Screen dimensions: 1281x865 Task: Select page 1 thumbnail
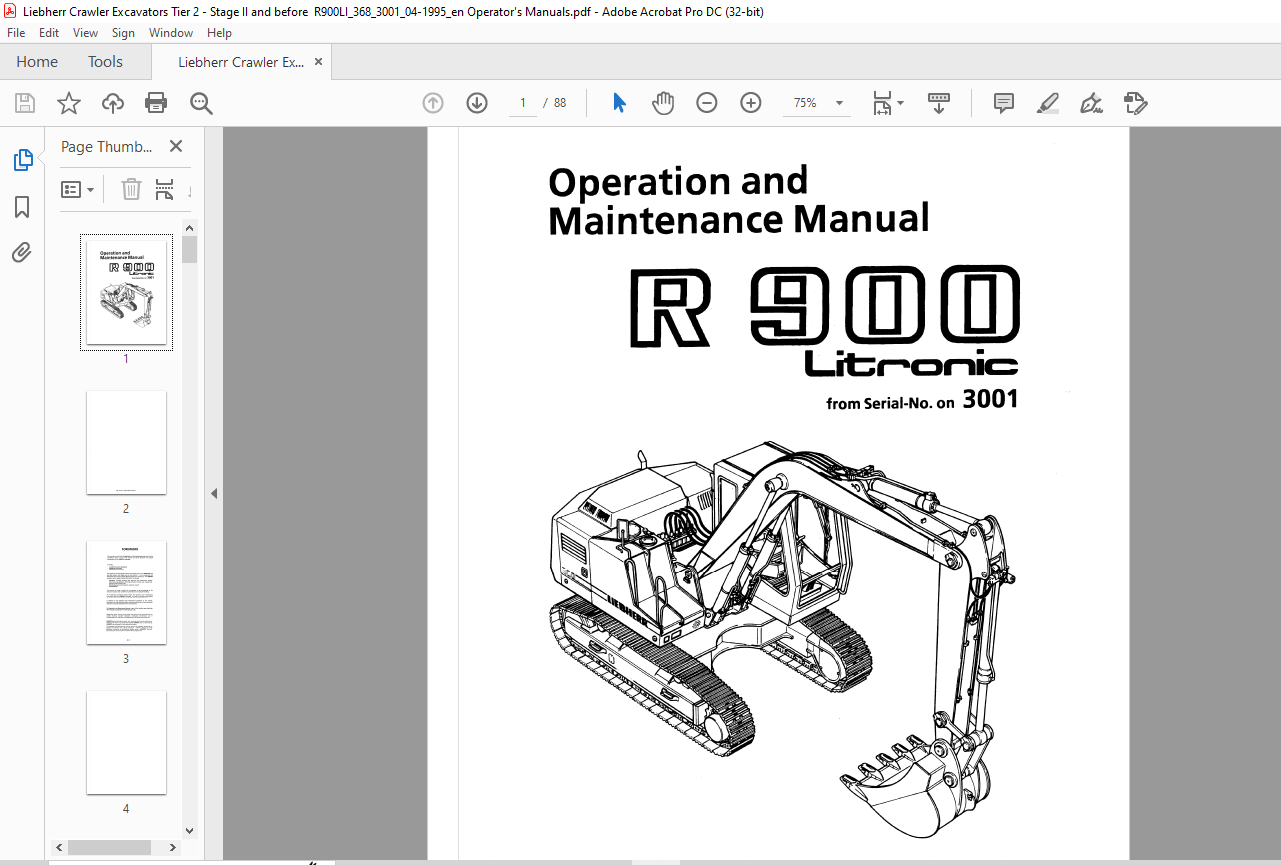(x=126, y=292)
